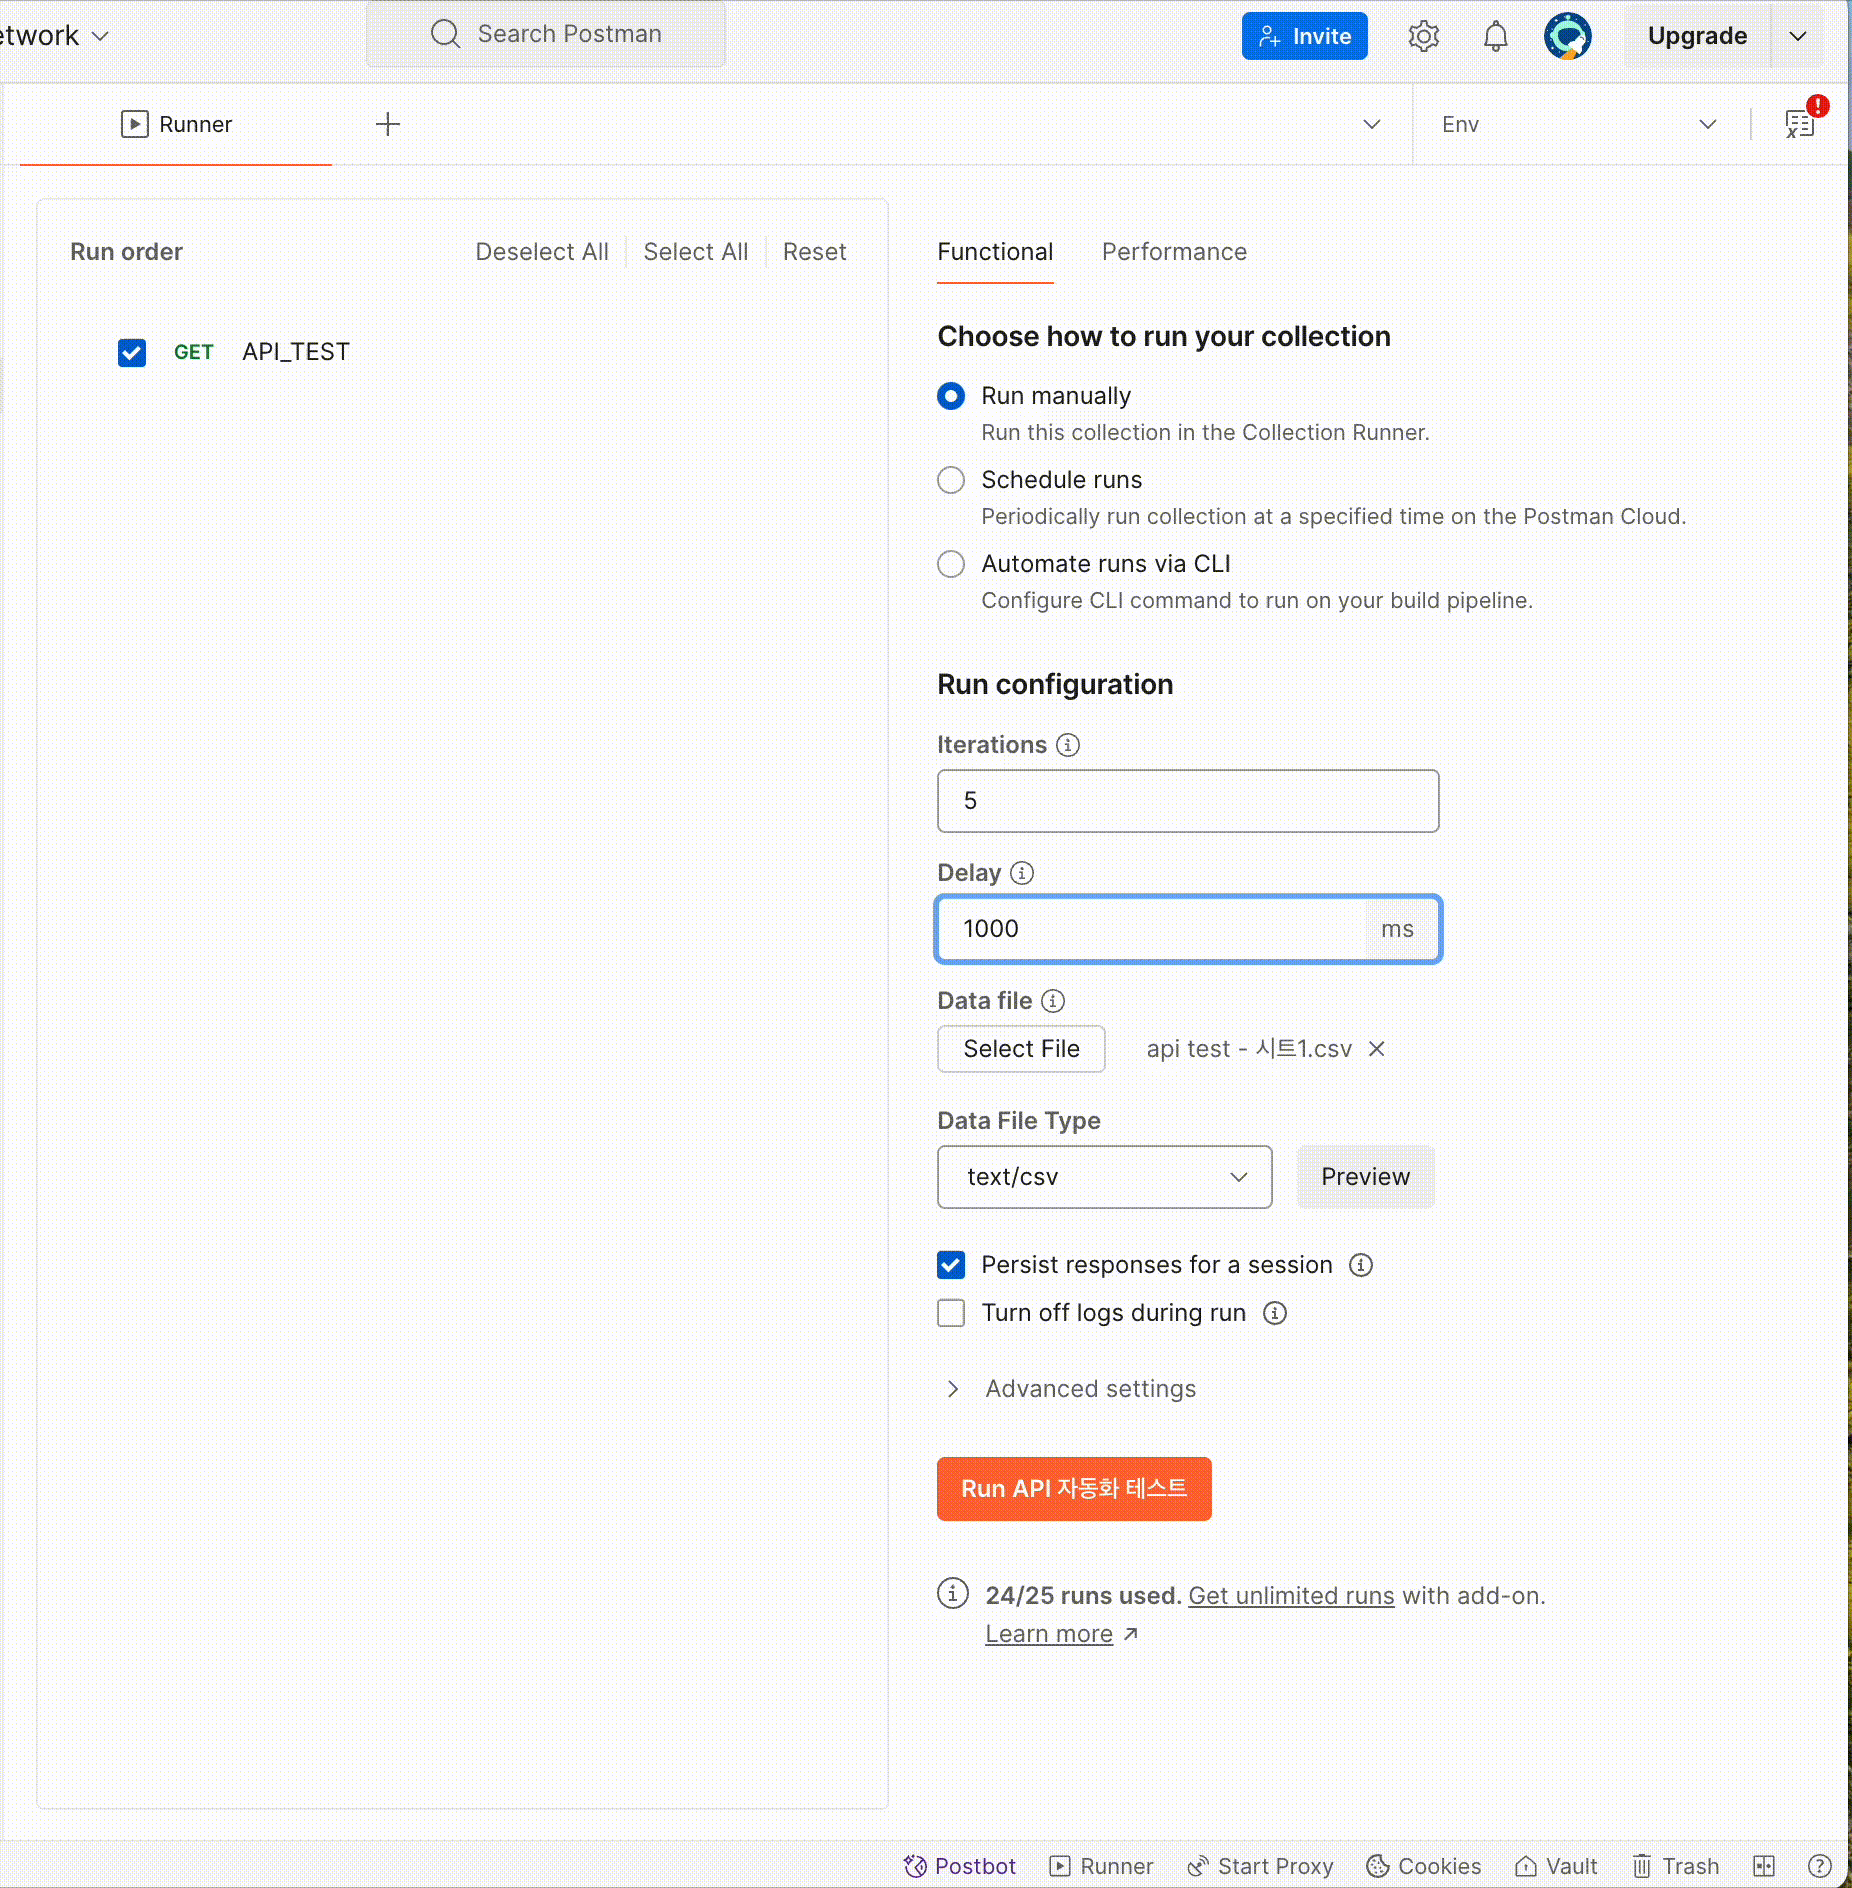
Task: Switch to the Performance tab
Action: tap(1175, 252)
